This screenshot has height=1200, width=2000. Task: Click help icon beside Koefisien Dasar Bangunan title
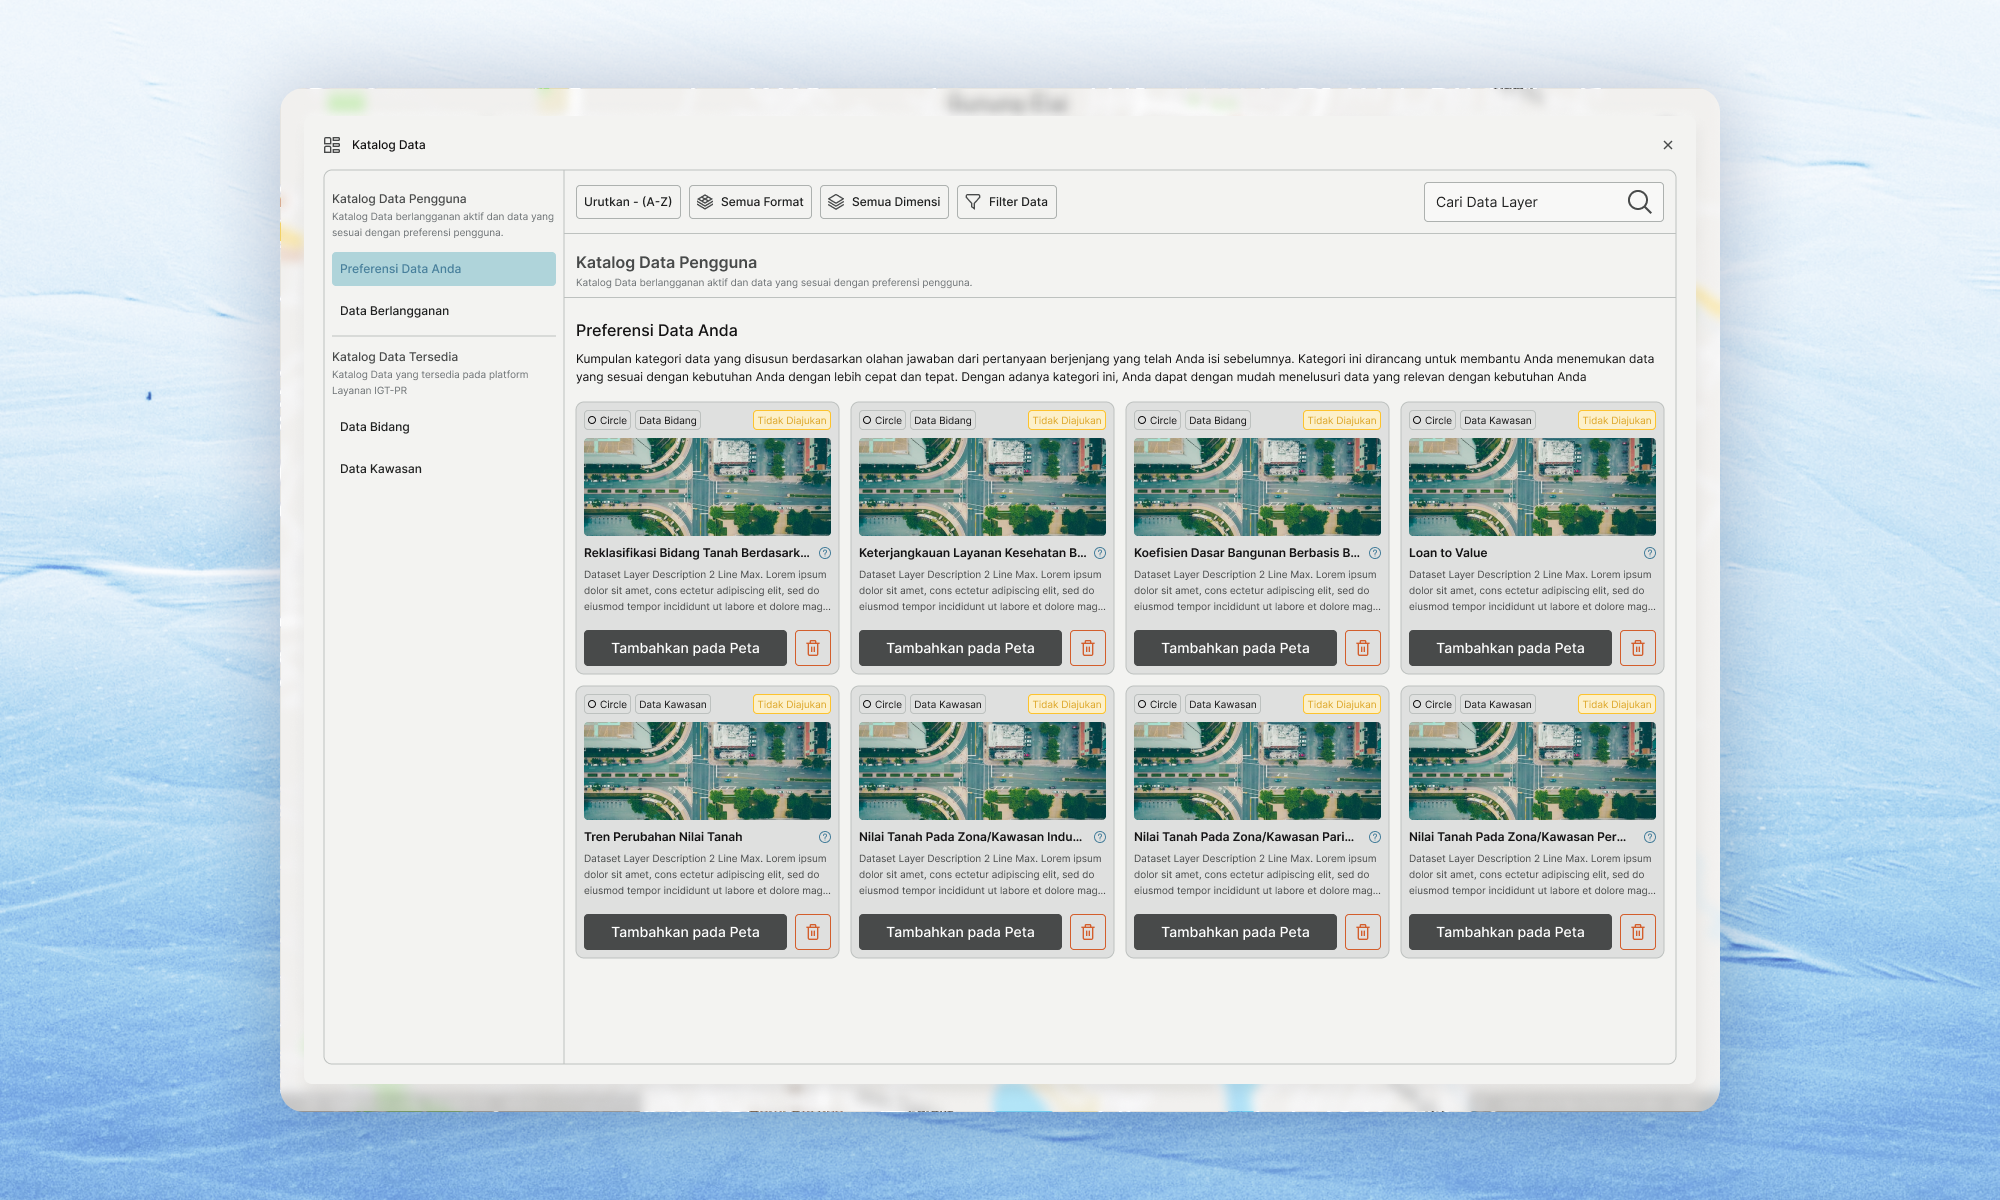1375,553
